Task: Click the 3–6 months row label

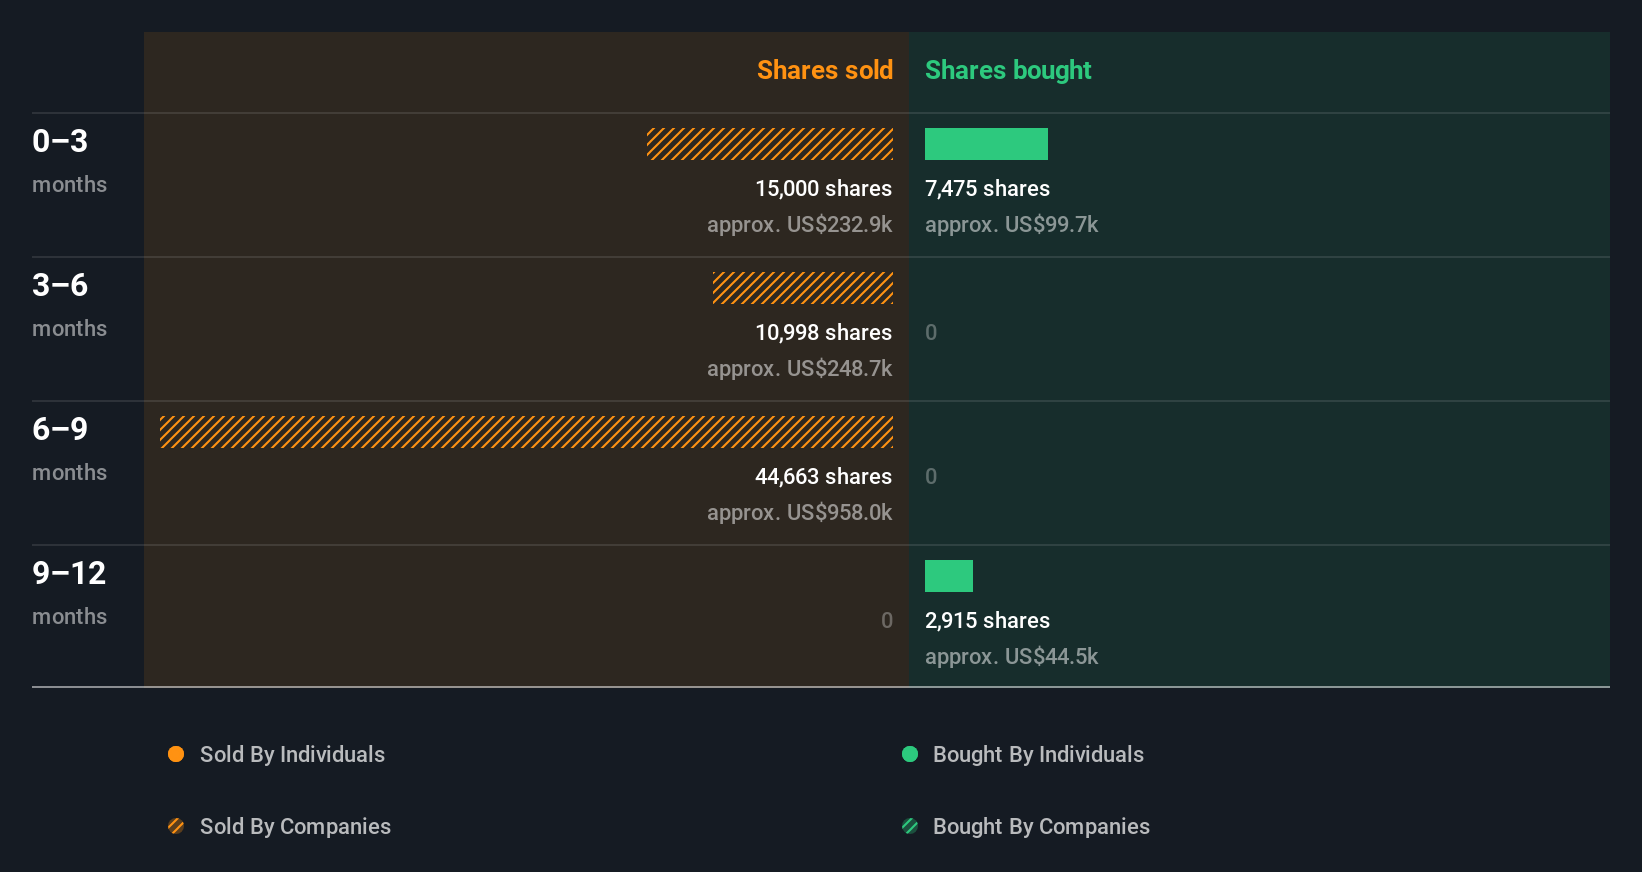Action: [69, 305]
